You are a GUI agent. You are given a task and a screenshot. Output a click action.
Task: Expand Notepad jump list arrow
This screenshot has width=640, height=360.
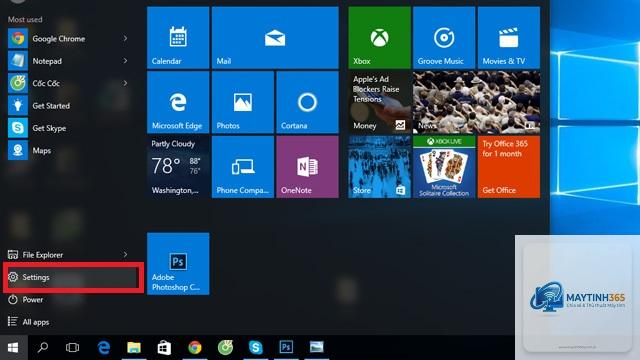(125, 61)
